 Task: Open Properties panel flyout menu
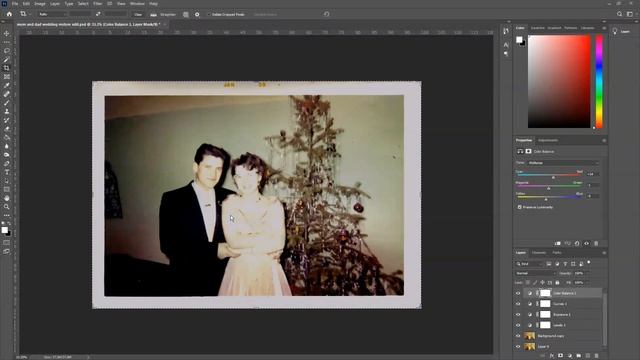coord(604,140)
